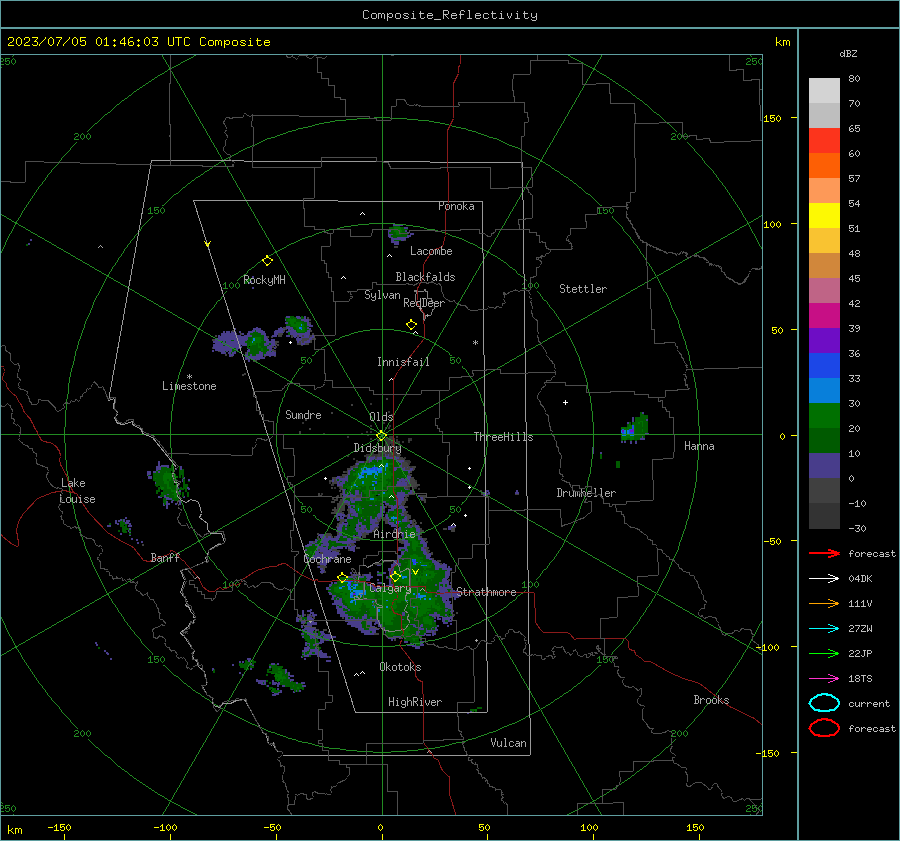
Task: Click the Okotoks label
Action: (x=400, y=667)
